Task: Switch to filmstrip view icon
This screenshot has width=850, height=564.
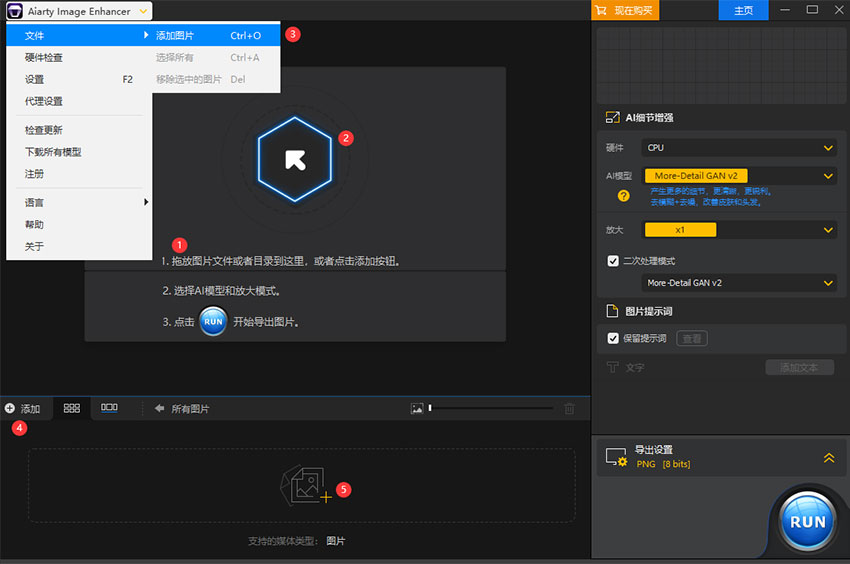Action: [109, 408]
